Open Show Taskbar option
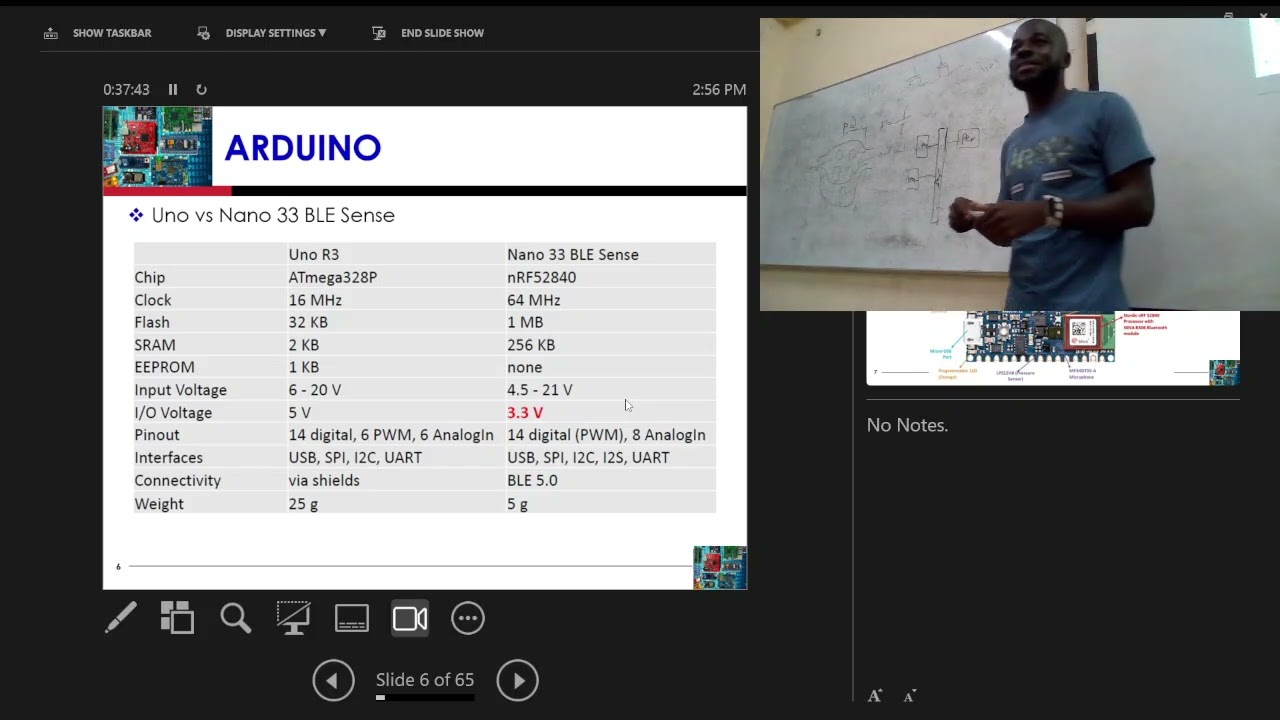This screenshot has width=1280, height=720. point(98,33)
